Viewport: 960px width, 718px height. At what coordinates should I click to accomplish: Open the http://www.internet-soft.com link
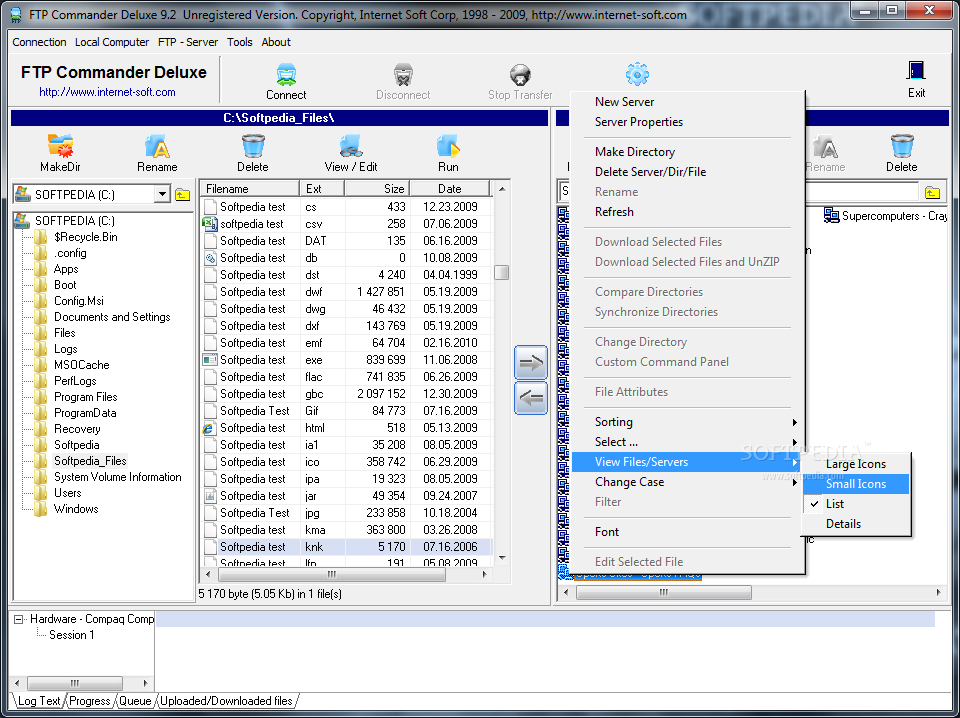coord(107,92)
